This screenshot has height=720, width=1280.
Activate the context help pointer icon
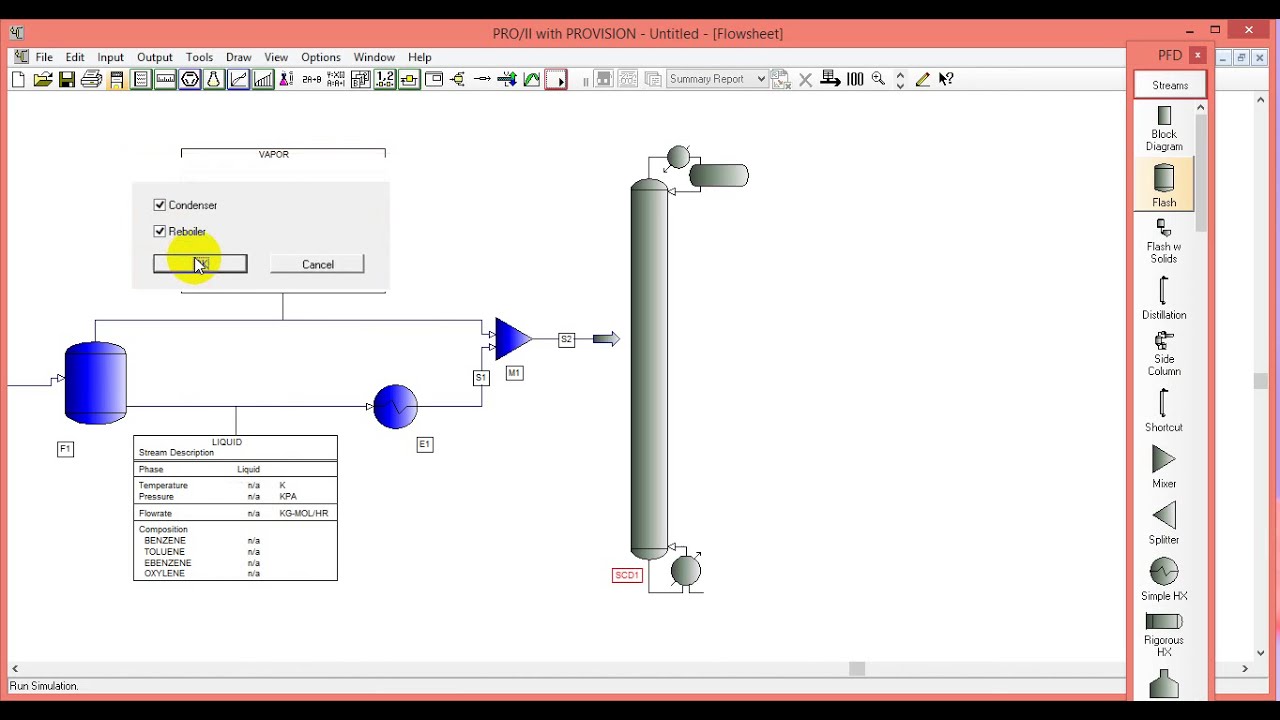[x=946, y=80]
